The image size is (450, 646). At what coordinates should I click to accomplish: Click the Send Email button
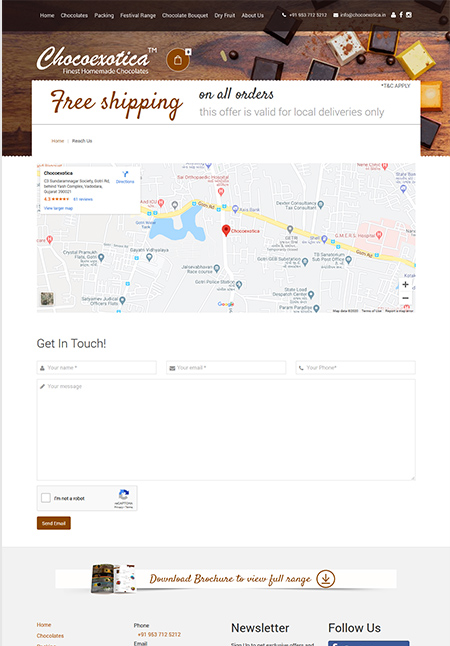coord(54,523)
